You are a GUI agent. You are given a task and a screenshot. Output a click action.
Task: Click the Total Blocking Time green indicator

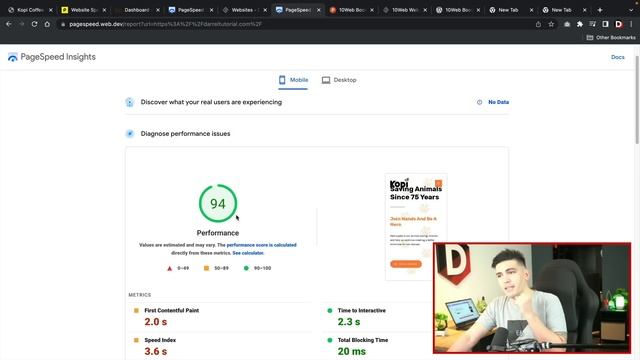point(330,340)
